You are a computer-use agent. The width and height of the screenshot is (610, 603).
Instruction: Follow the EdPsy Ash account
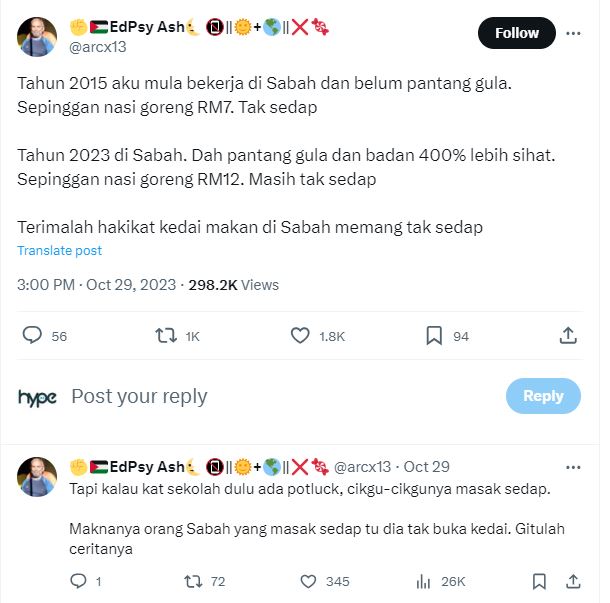(x=517, y=33)
